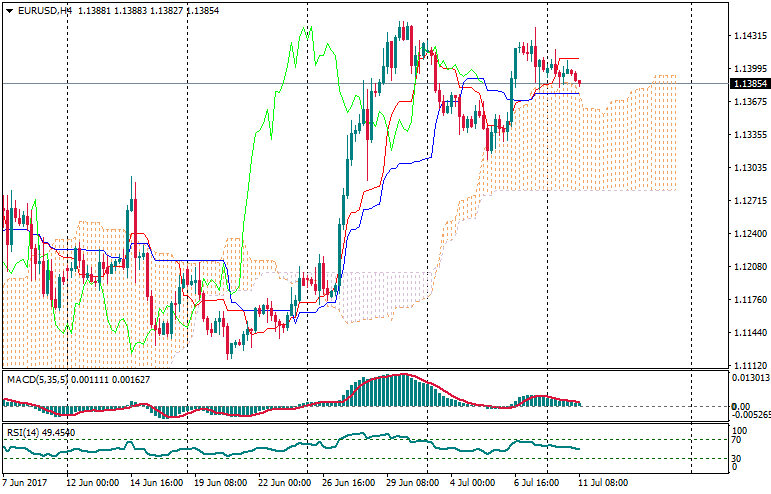The width and height of the screenshot is (771, 494).
Task: Open the chart menu triangle beside EURUSD,H4
Action: (8, 10)
